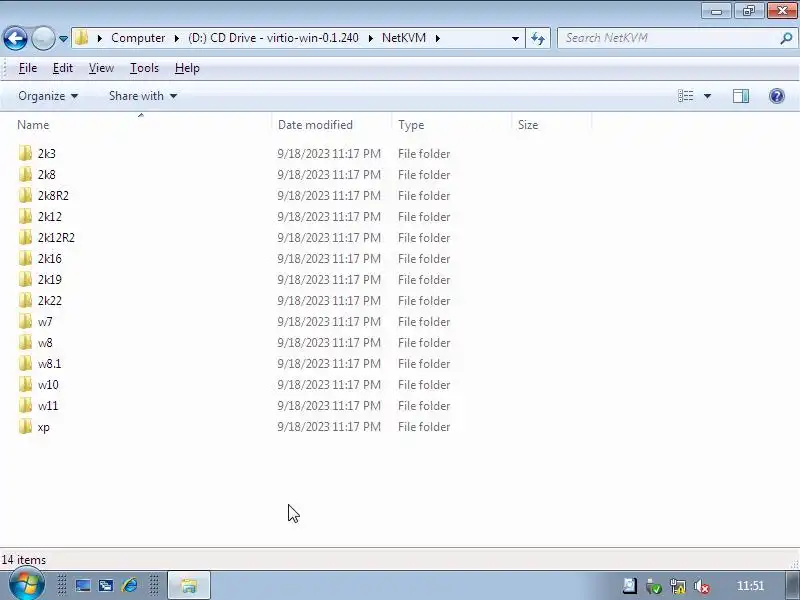Click the folder icon in the address bar

pos(82,38)
